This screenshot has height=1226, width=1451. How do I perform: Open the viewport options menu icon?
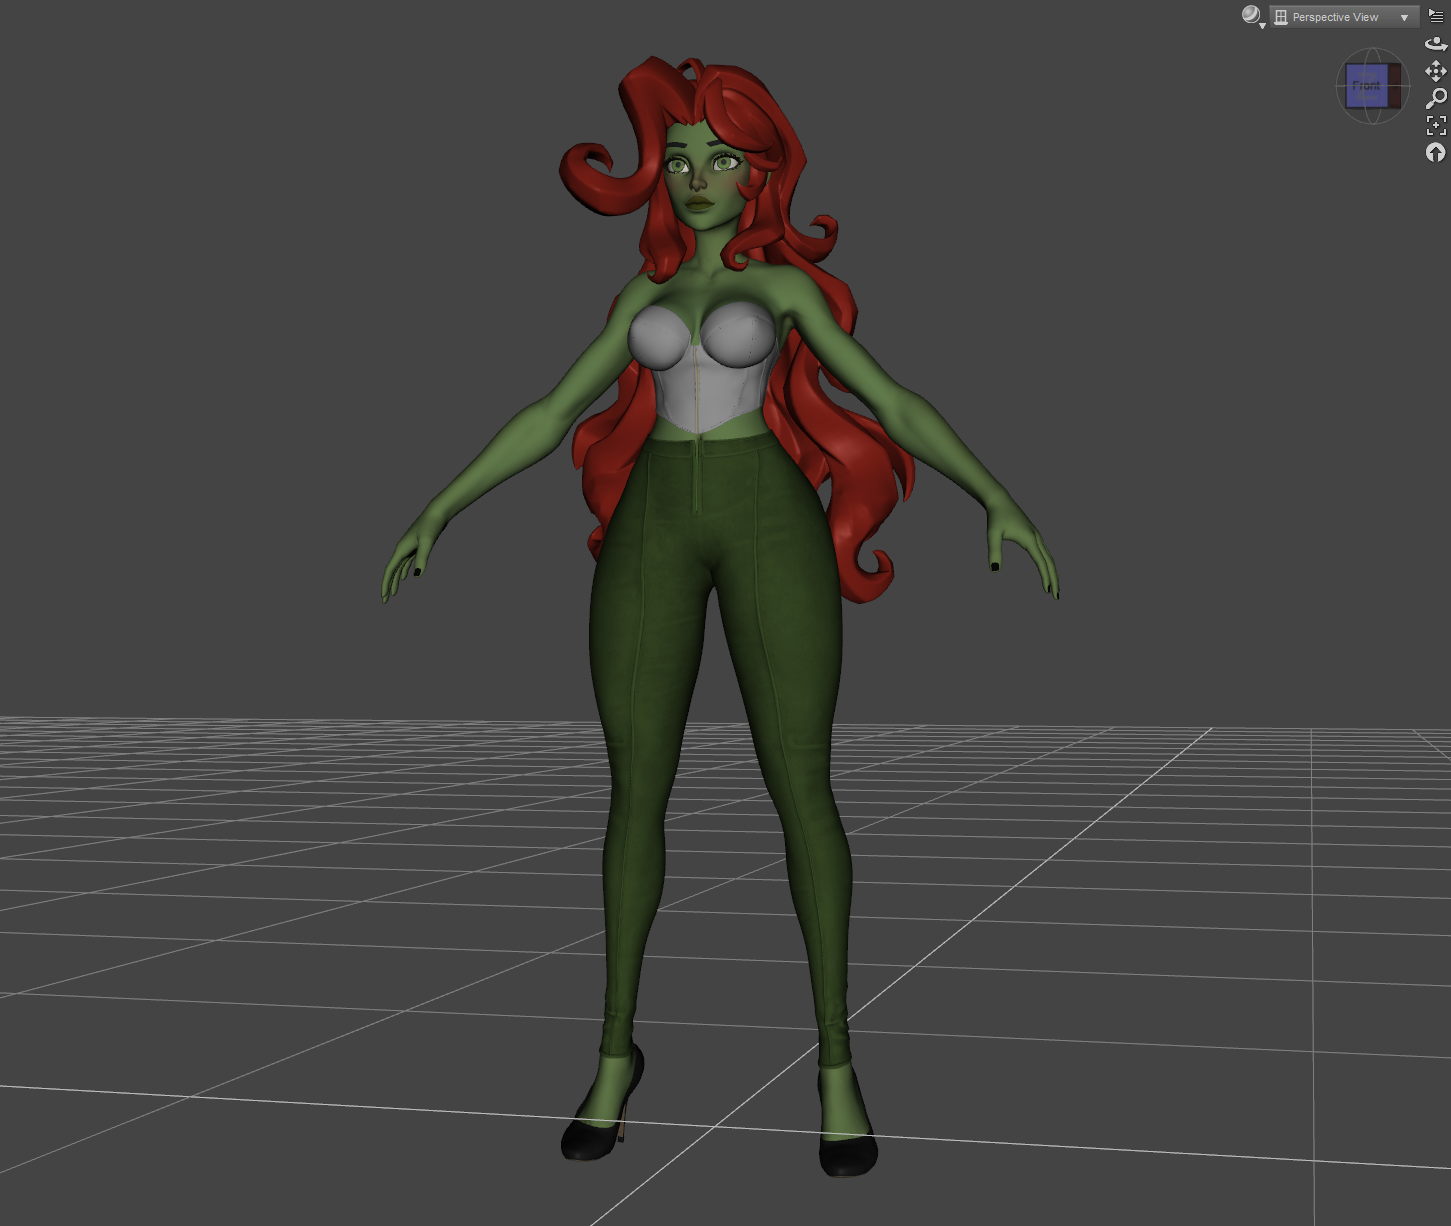pyautogui.click(x=1436, y=16)
